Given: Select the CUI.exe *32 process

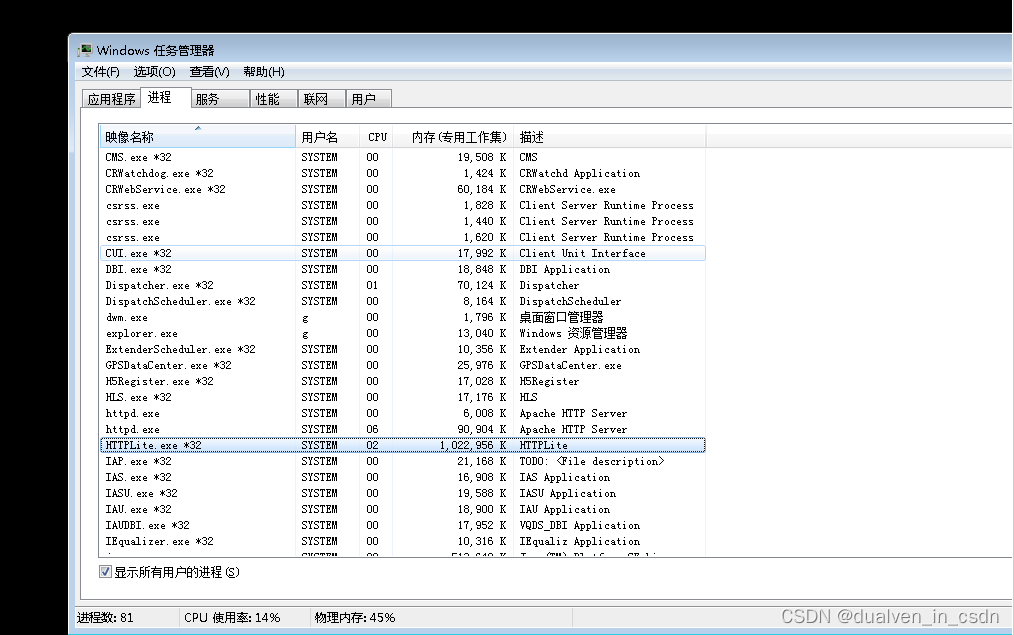Looking at the screenshot, I should click(x=402, y=253).
